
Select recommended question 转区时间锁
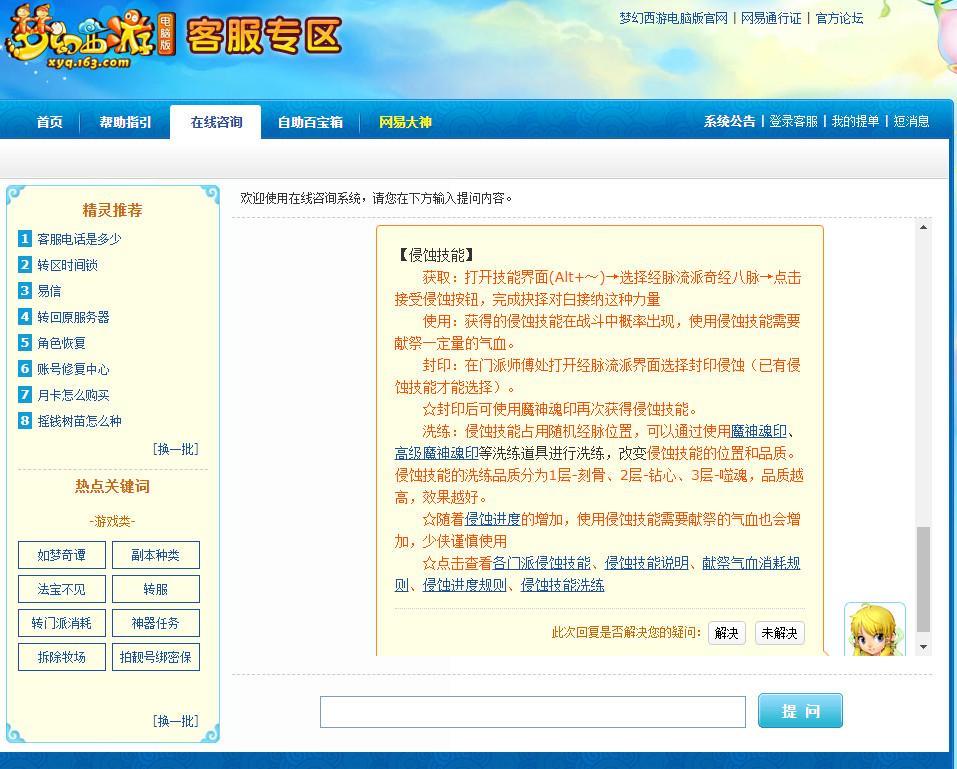(67, 265)
